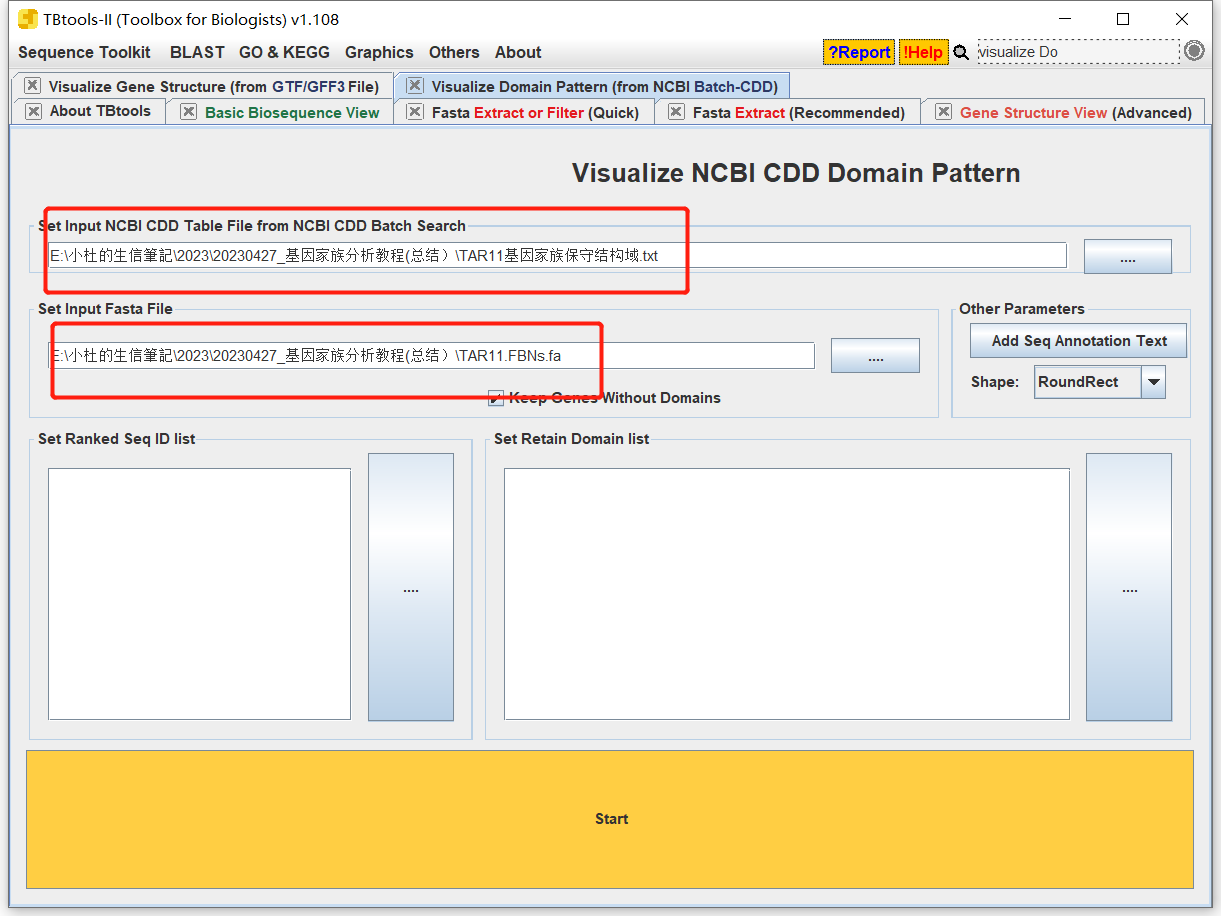Click inside the Retain Domain list area

[x=787, y=594]
